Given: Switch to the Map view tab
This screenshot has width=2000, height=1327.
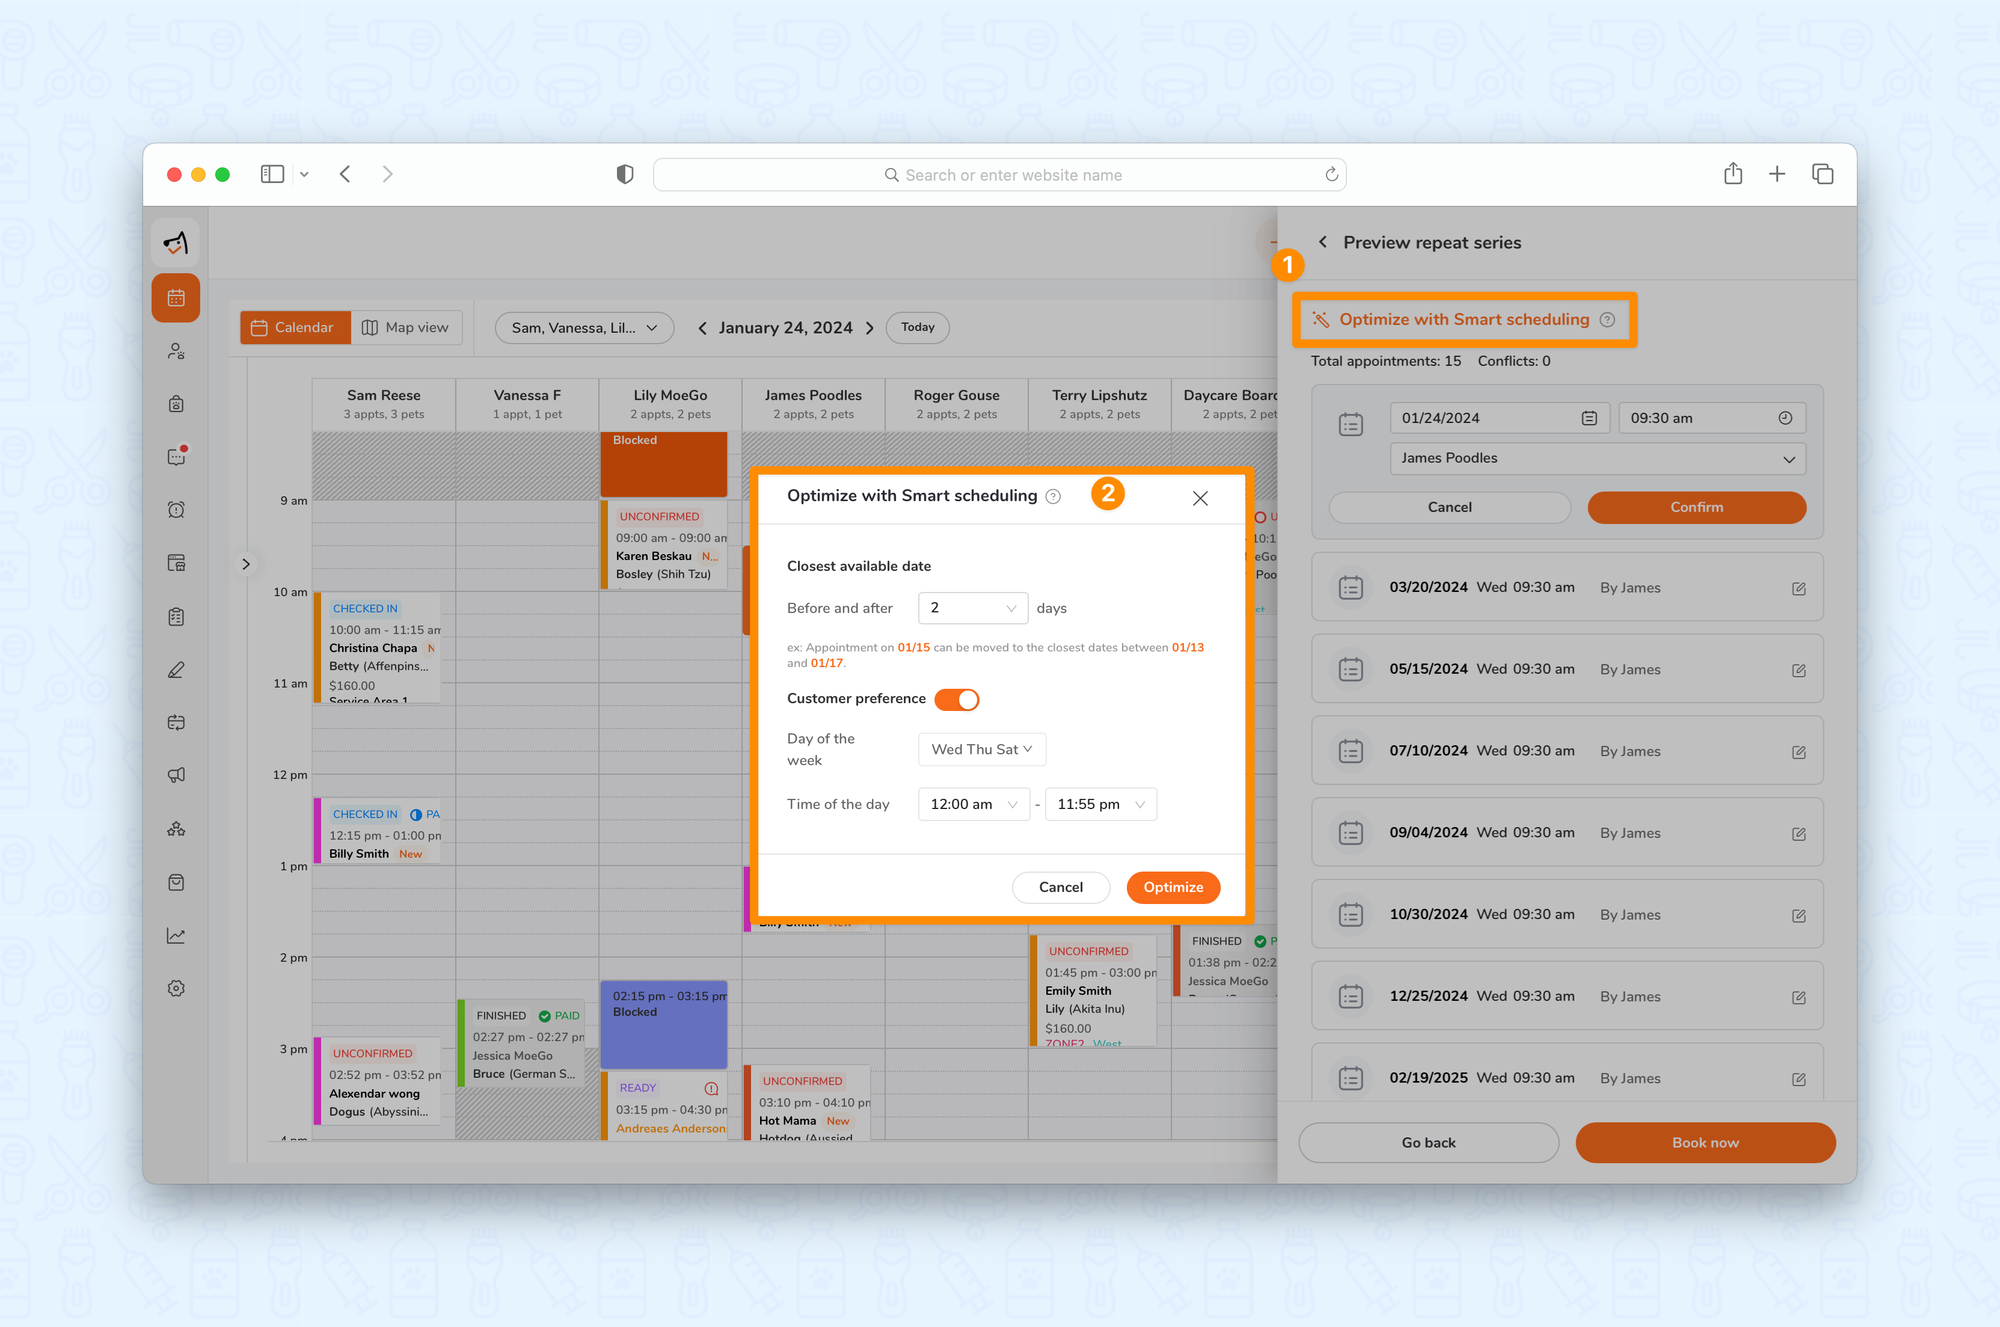Looking at the screenshot, I should (406, 327).
